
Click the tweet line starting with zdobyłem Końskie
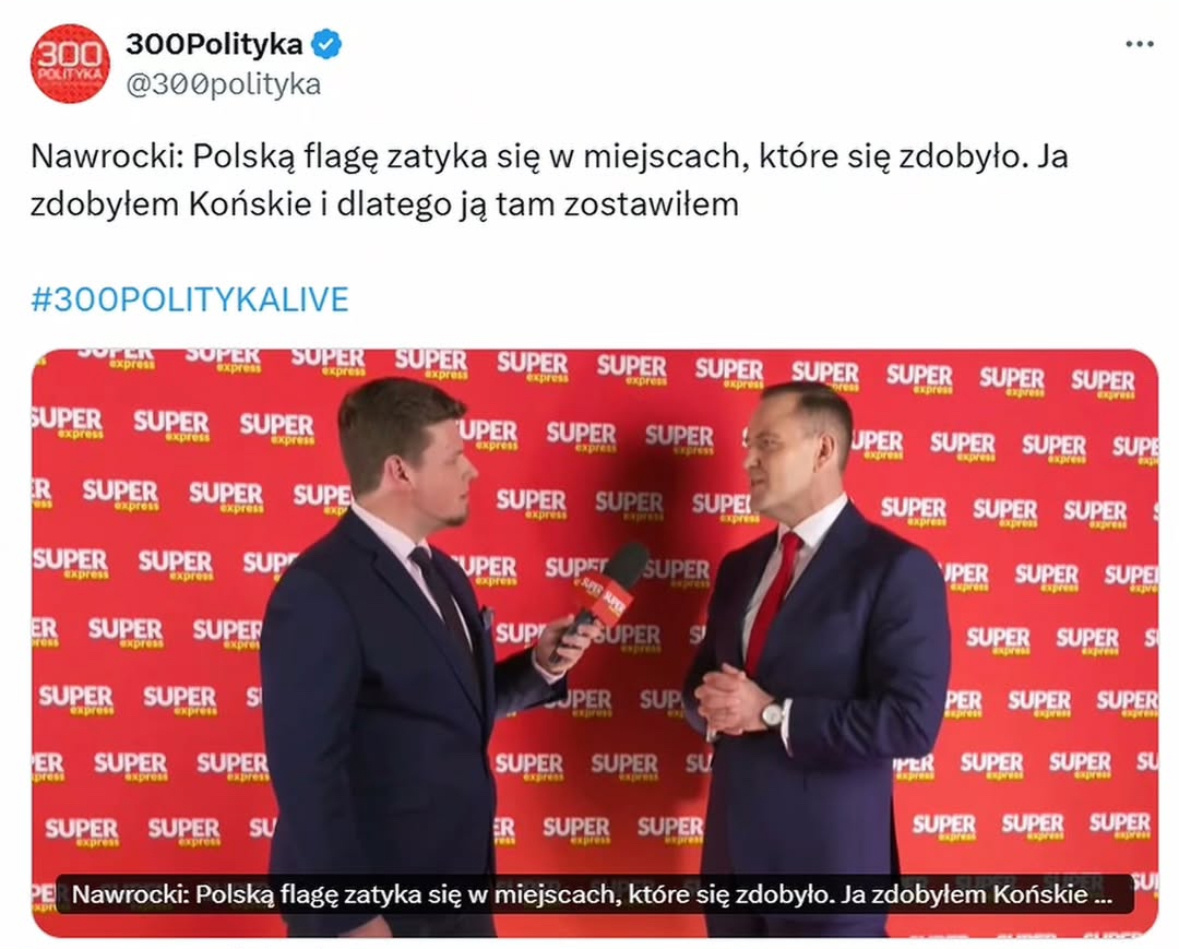(x=384, y=204)
